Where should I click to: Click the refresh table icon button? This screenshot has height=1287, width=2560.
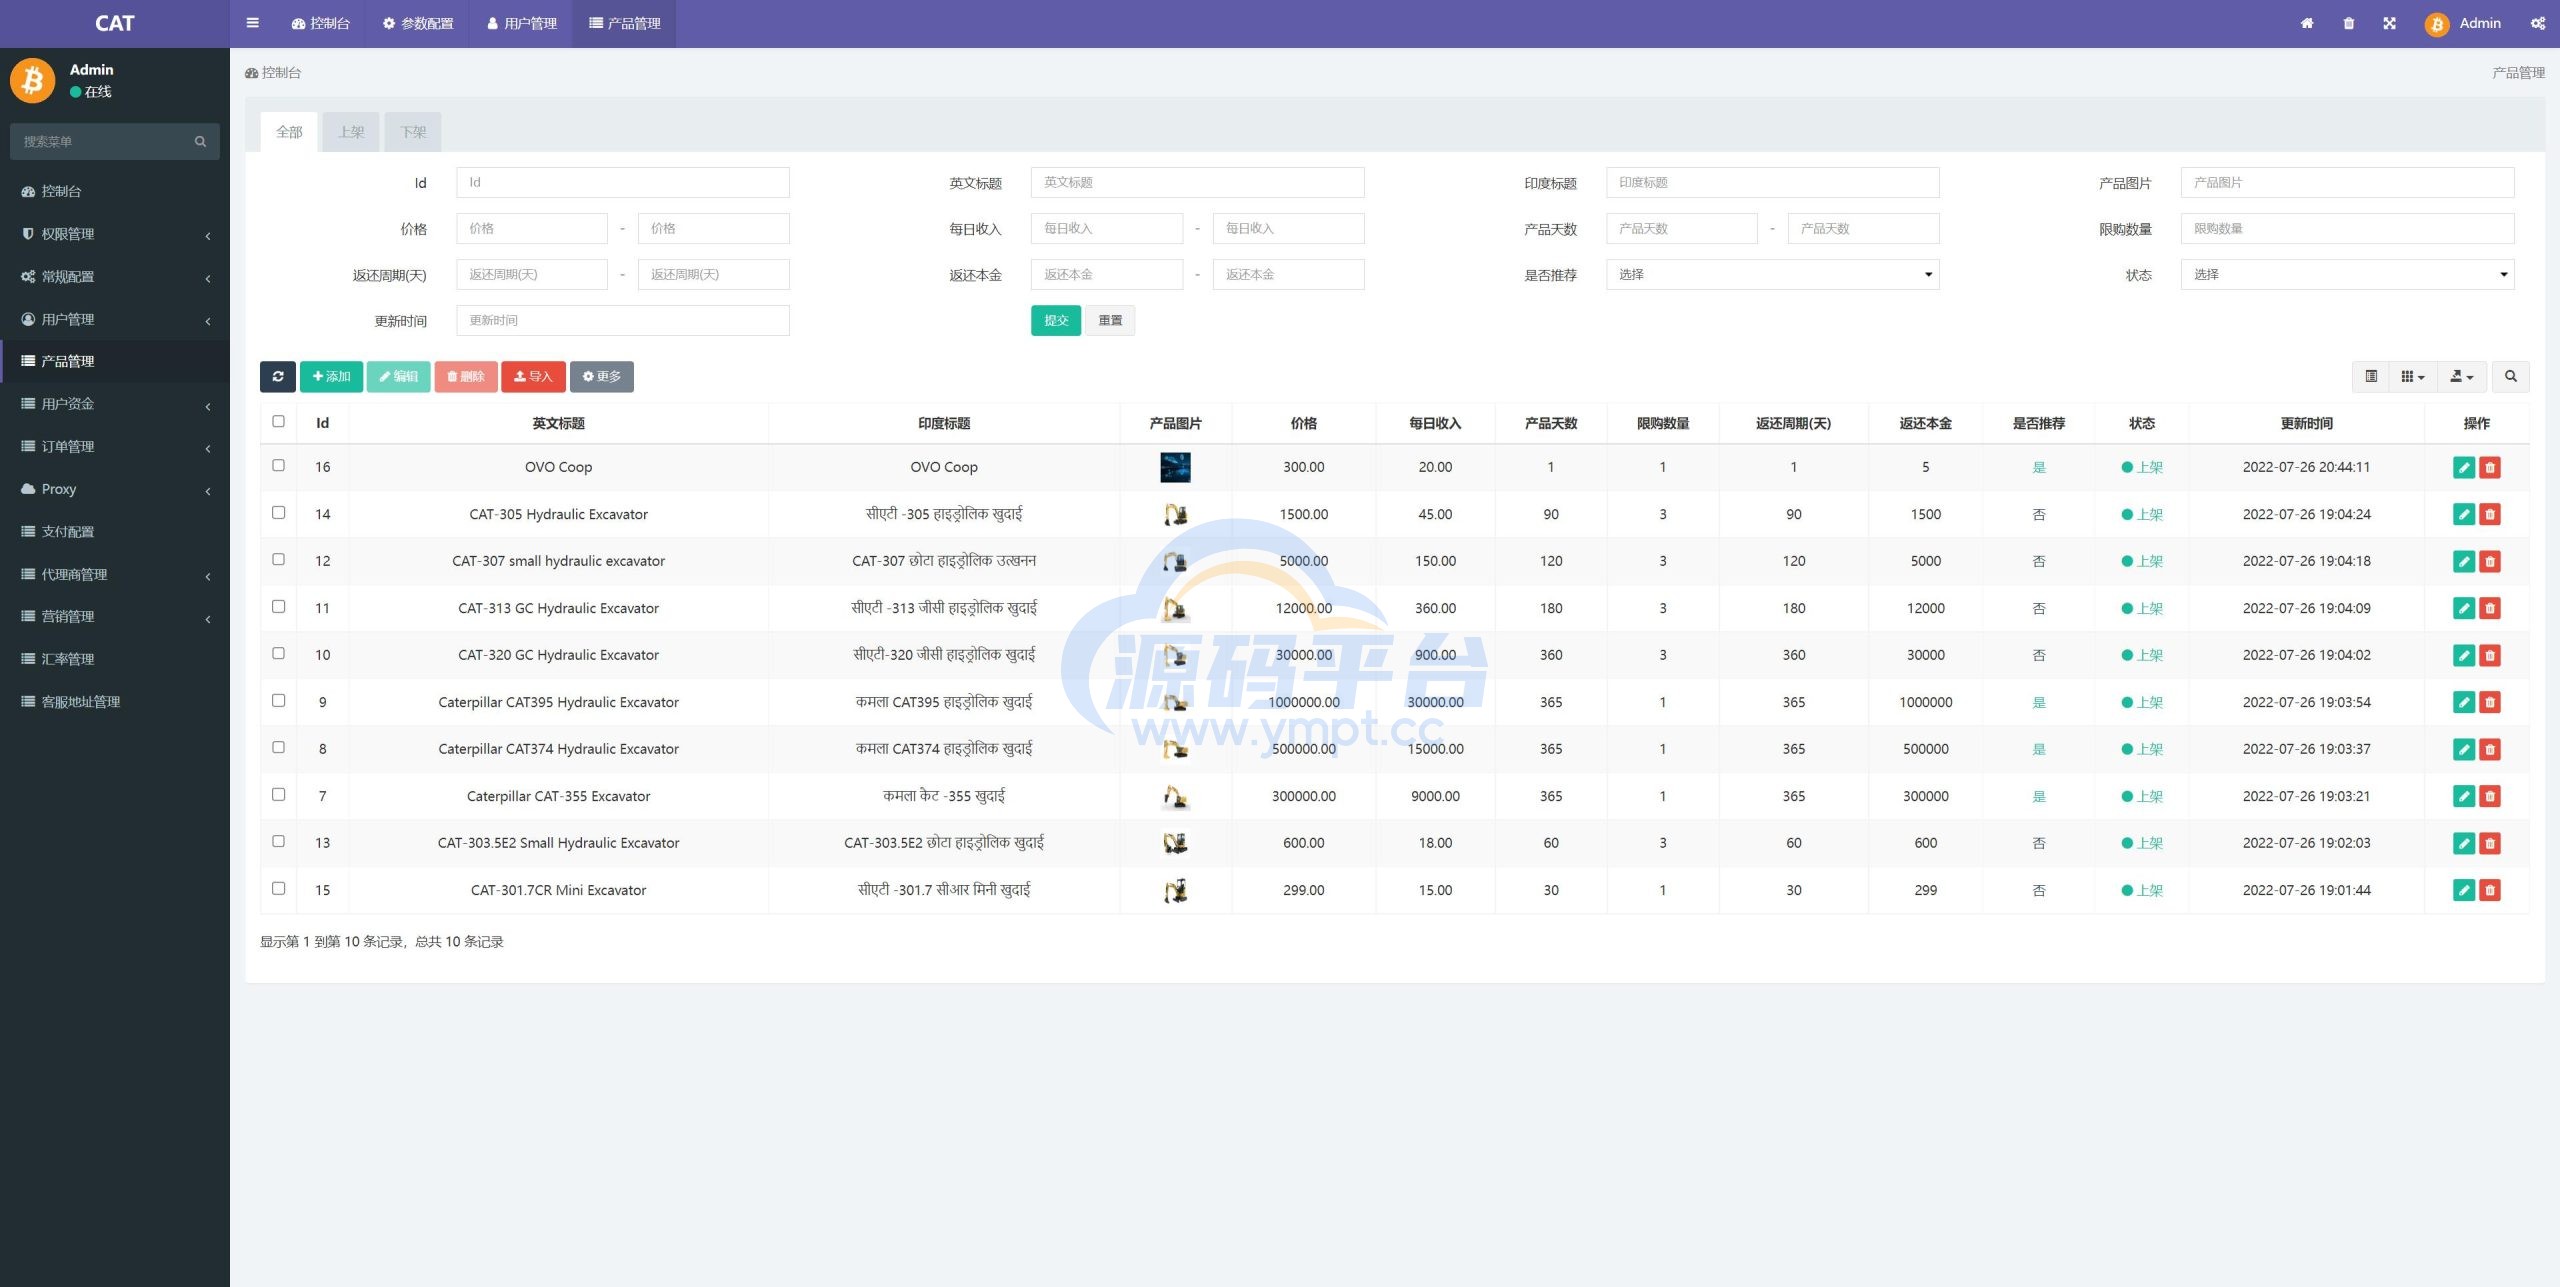(x=277, y=376)
